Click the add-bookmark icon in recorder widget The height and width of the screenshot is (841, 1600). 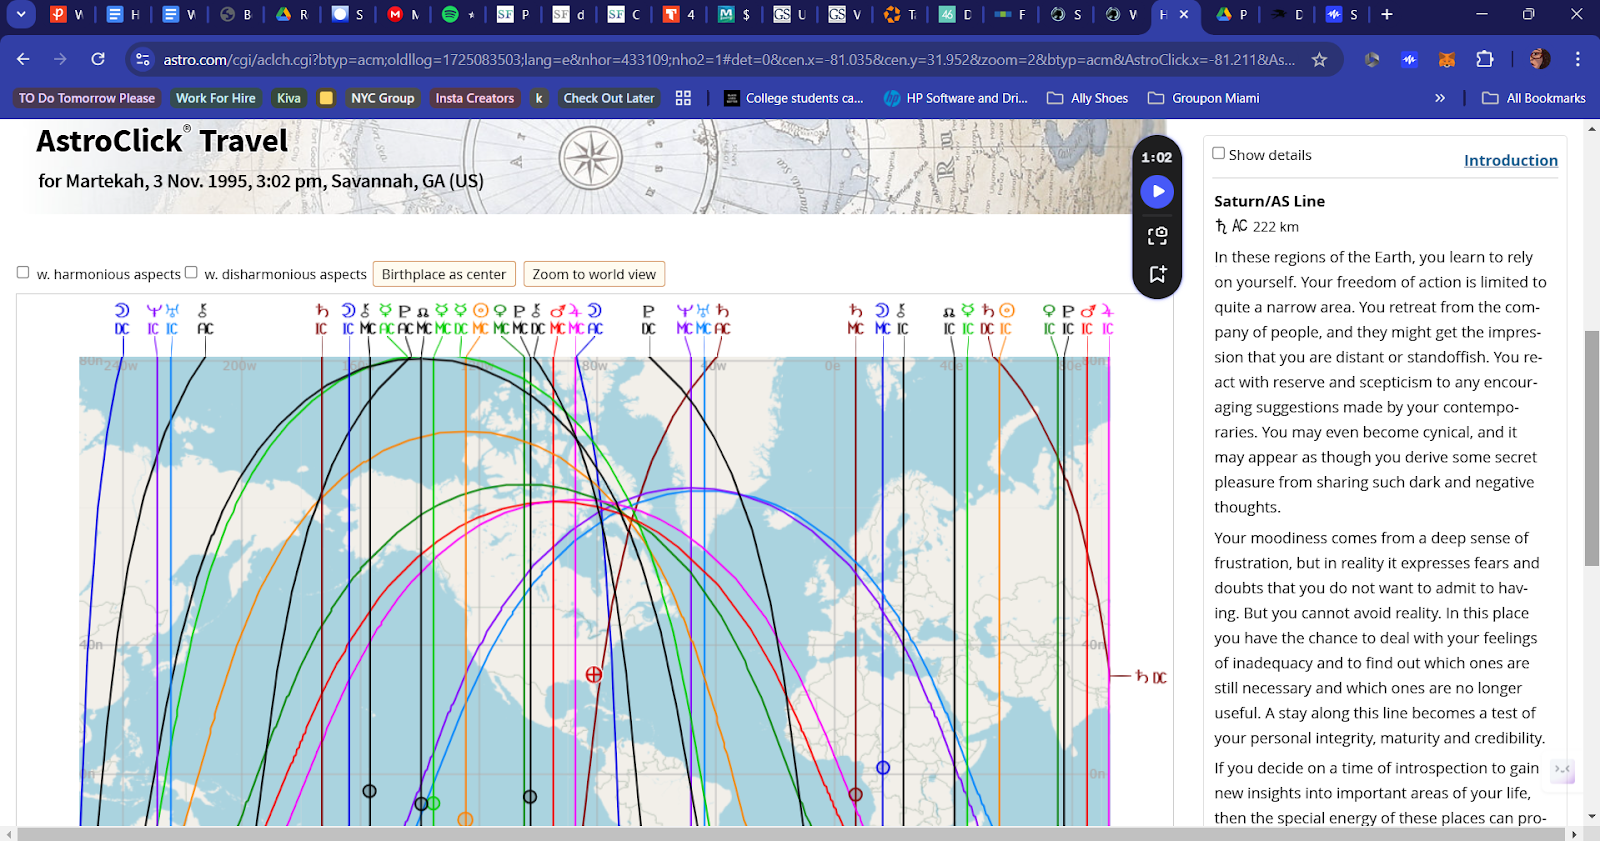[1157, 274]
